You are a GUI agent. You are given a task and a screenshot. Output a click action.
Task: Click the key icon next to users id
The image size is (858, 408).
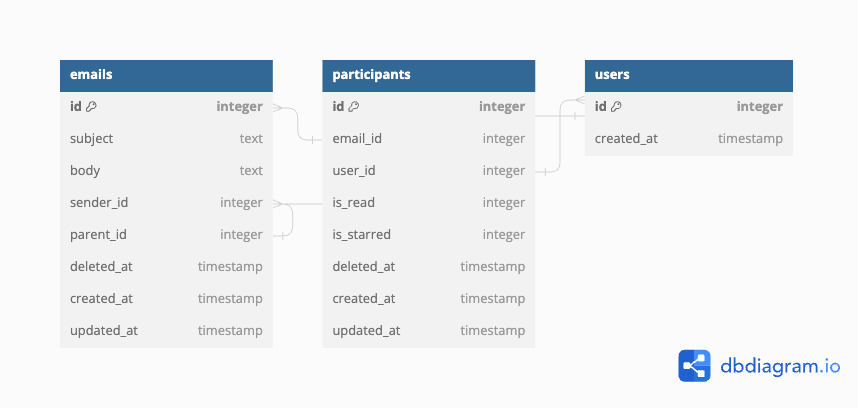point(616,107)
